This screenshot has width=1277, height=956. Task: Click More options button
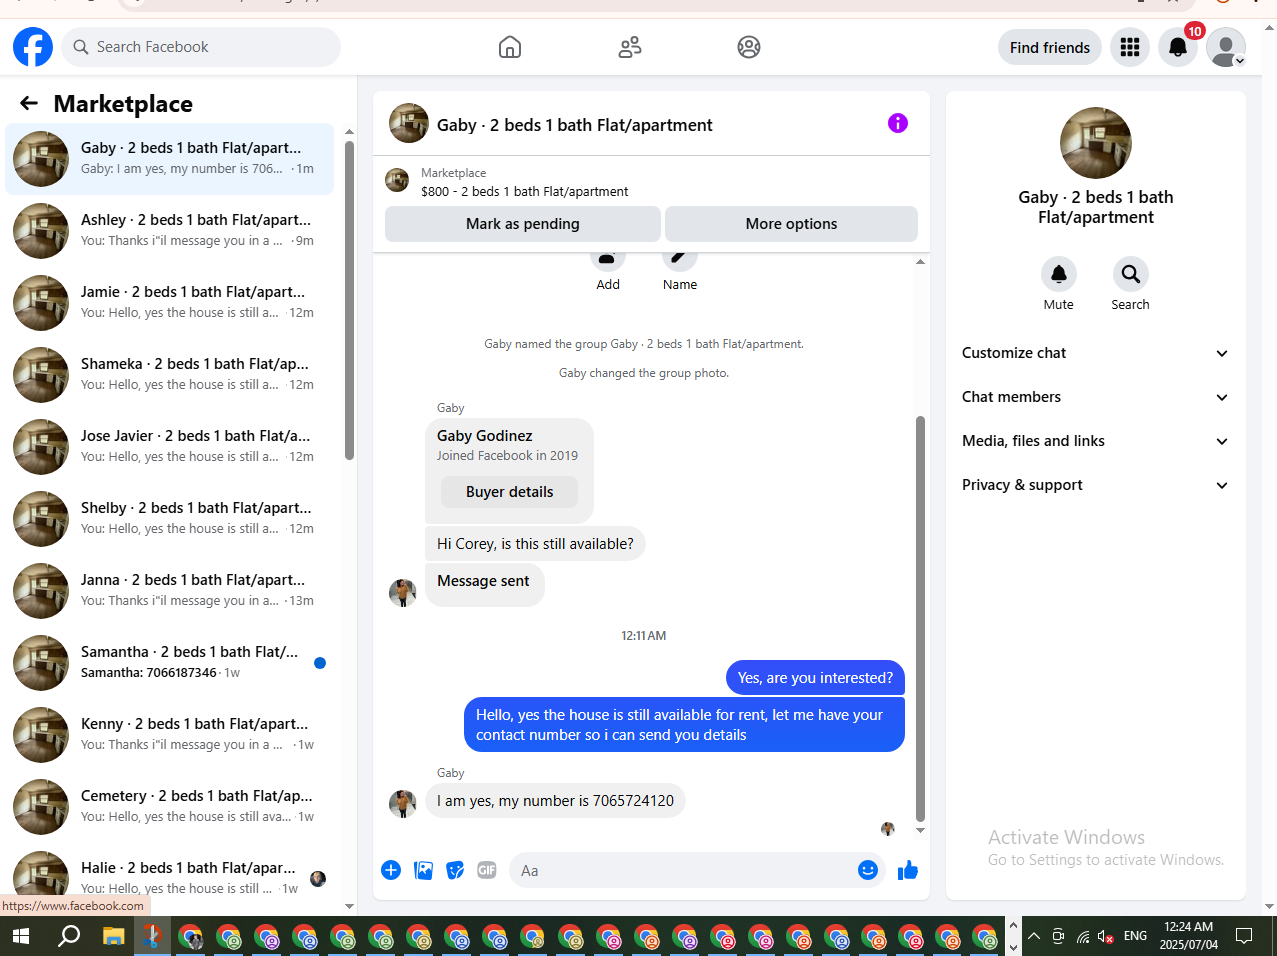[791, 224]
